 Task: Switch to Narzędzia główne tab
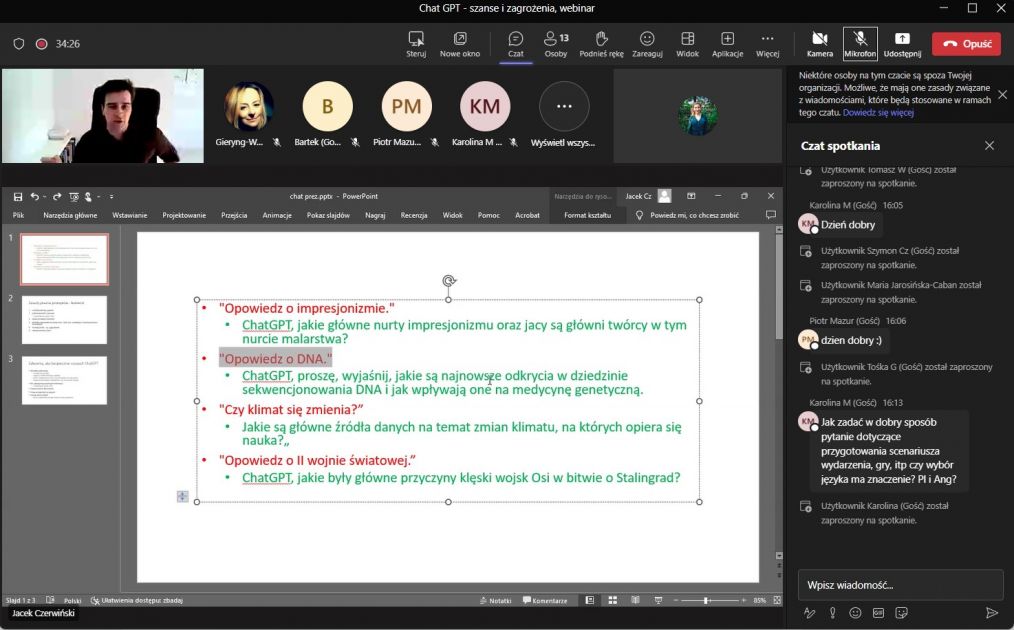70,215
